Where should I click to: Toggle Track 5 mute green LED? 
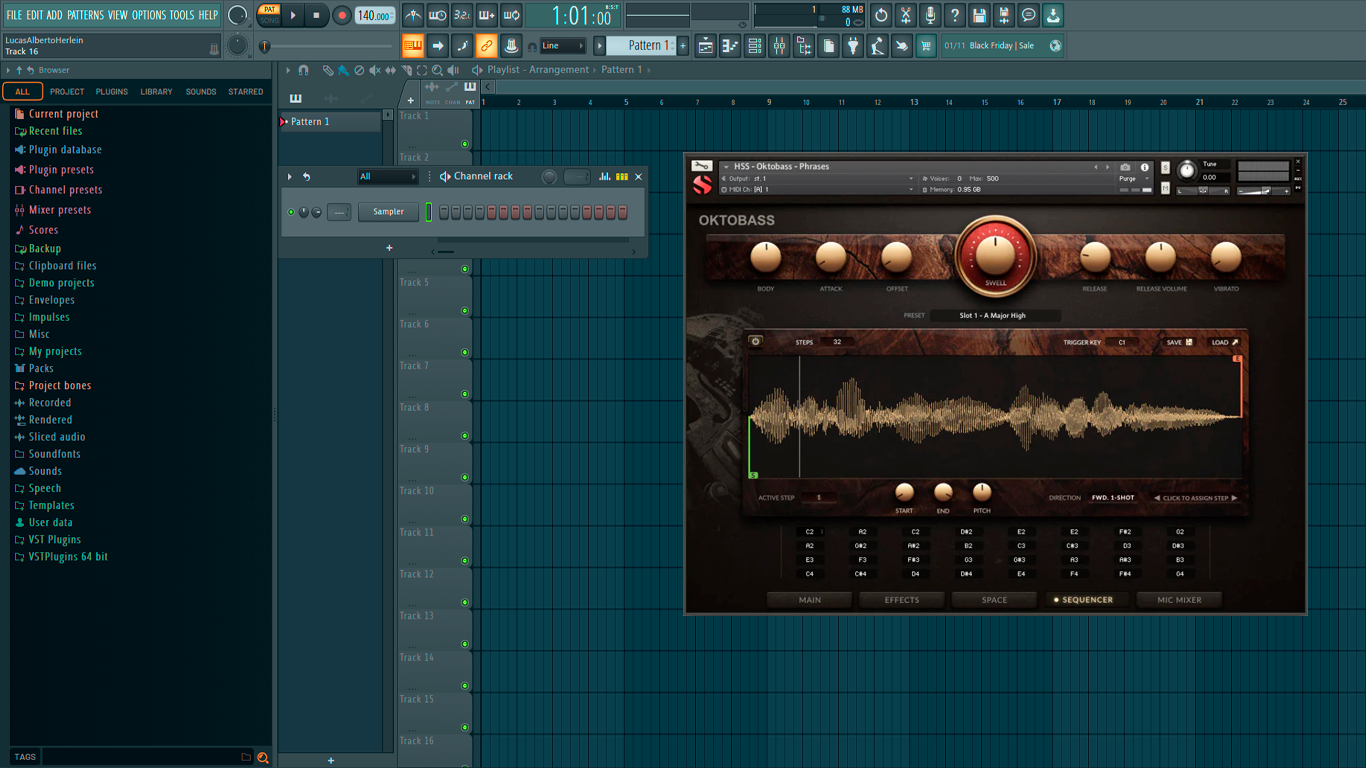(465, 311)
